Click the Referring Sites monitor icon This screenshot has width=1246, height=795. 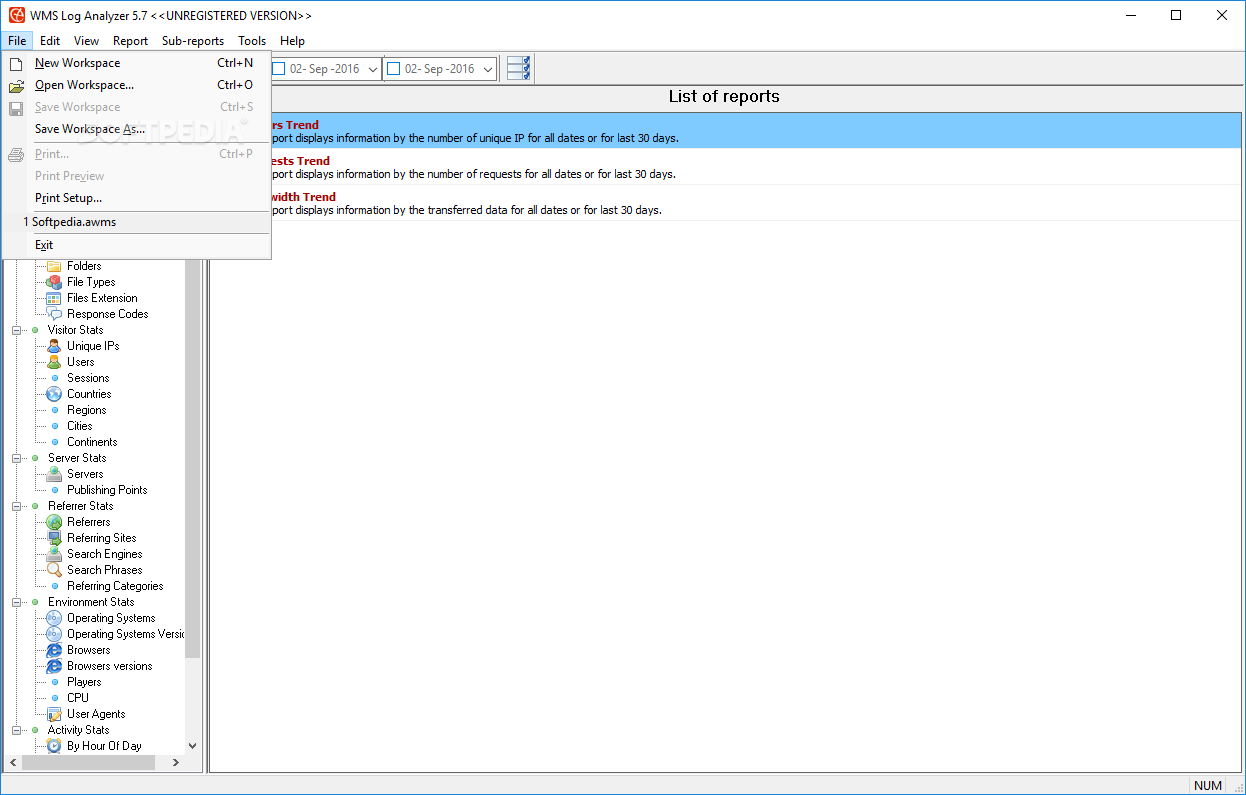(x=54, y=538)
